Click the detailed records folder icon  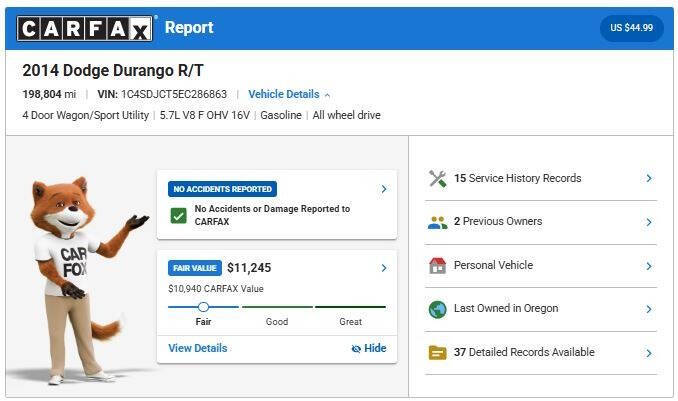point(438,353)
